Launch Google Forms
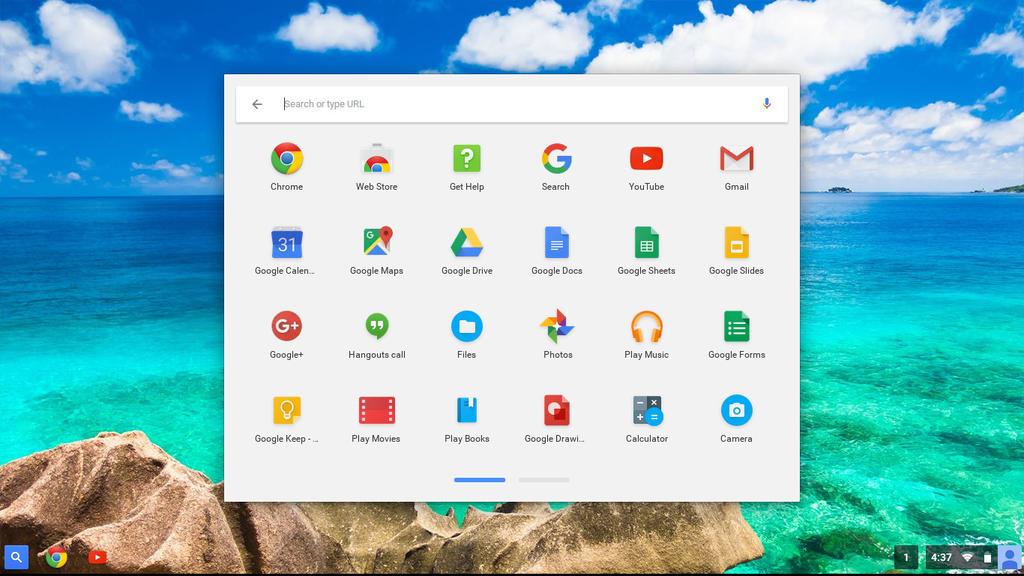 (737, 326)
